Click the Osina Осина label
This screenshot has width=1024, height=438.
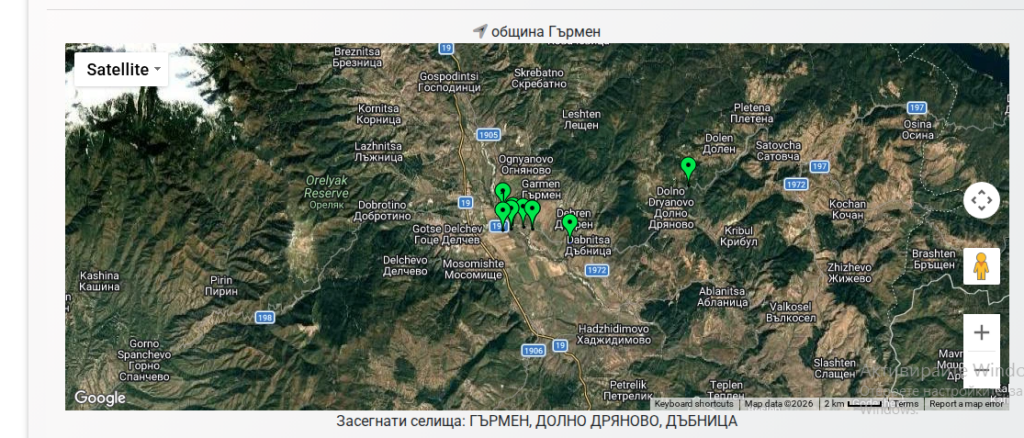coord(917,129)
